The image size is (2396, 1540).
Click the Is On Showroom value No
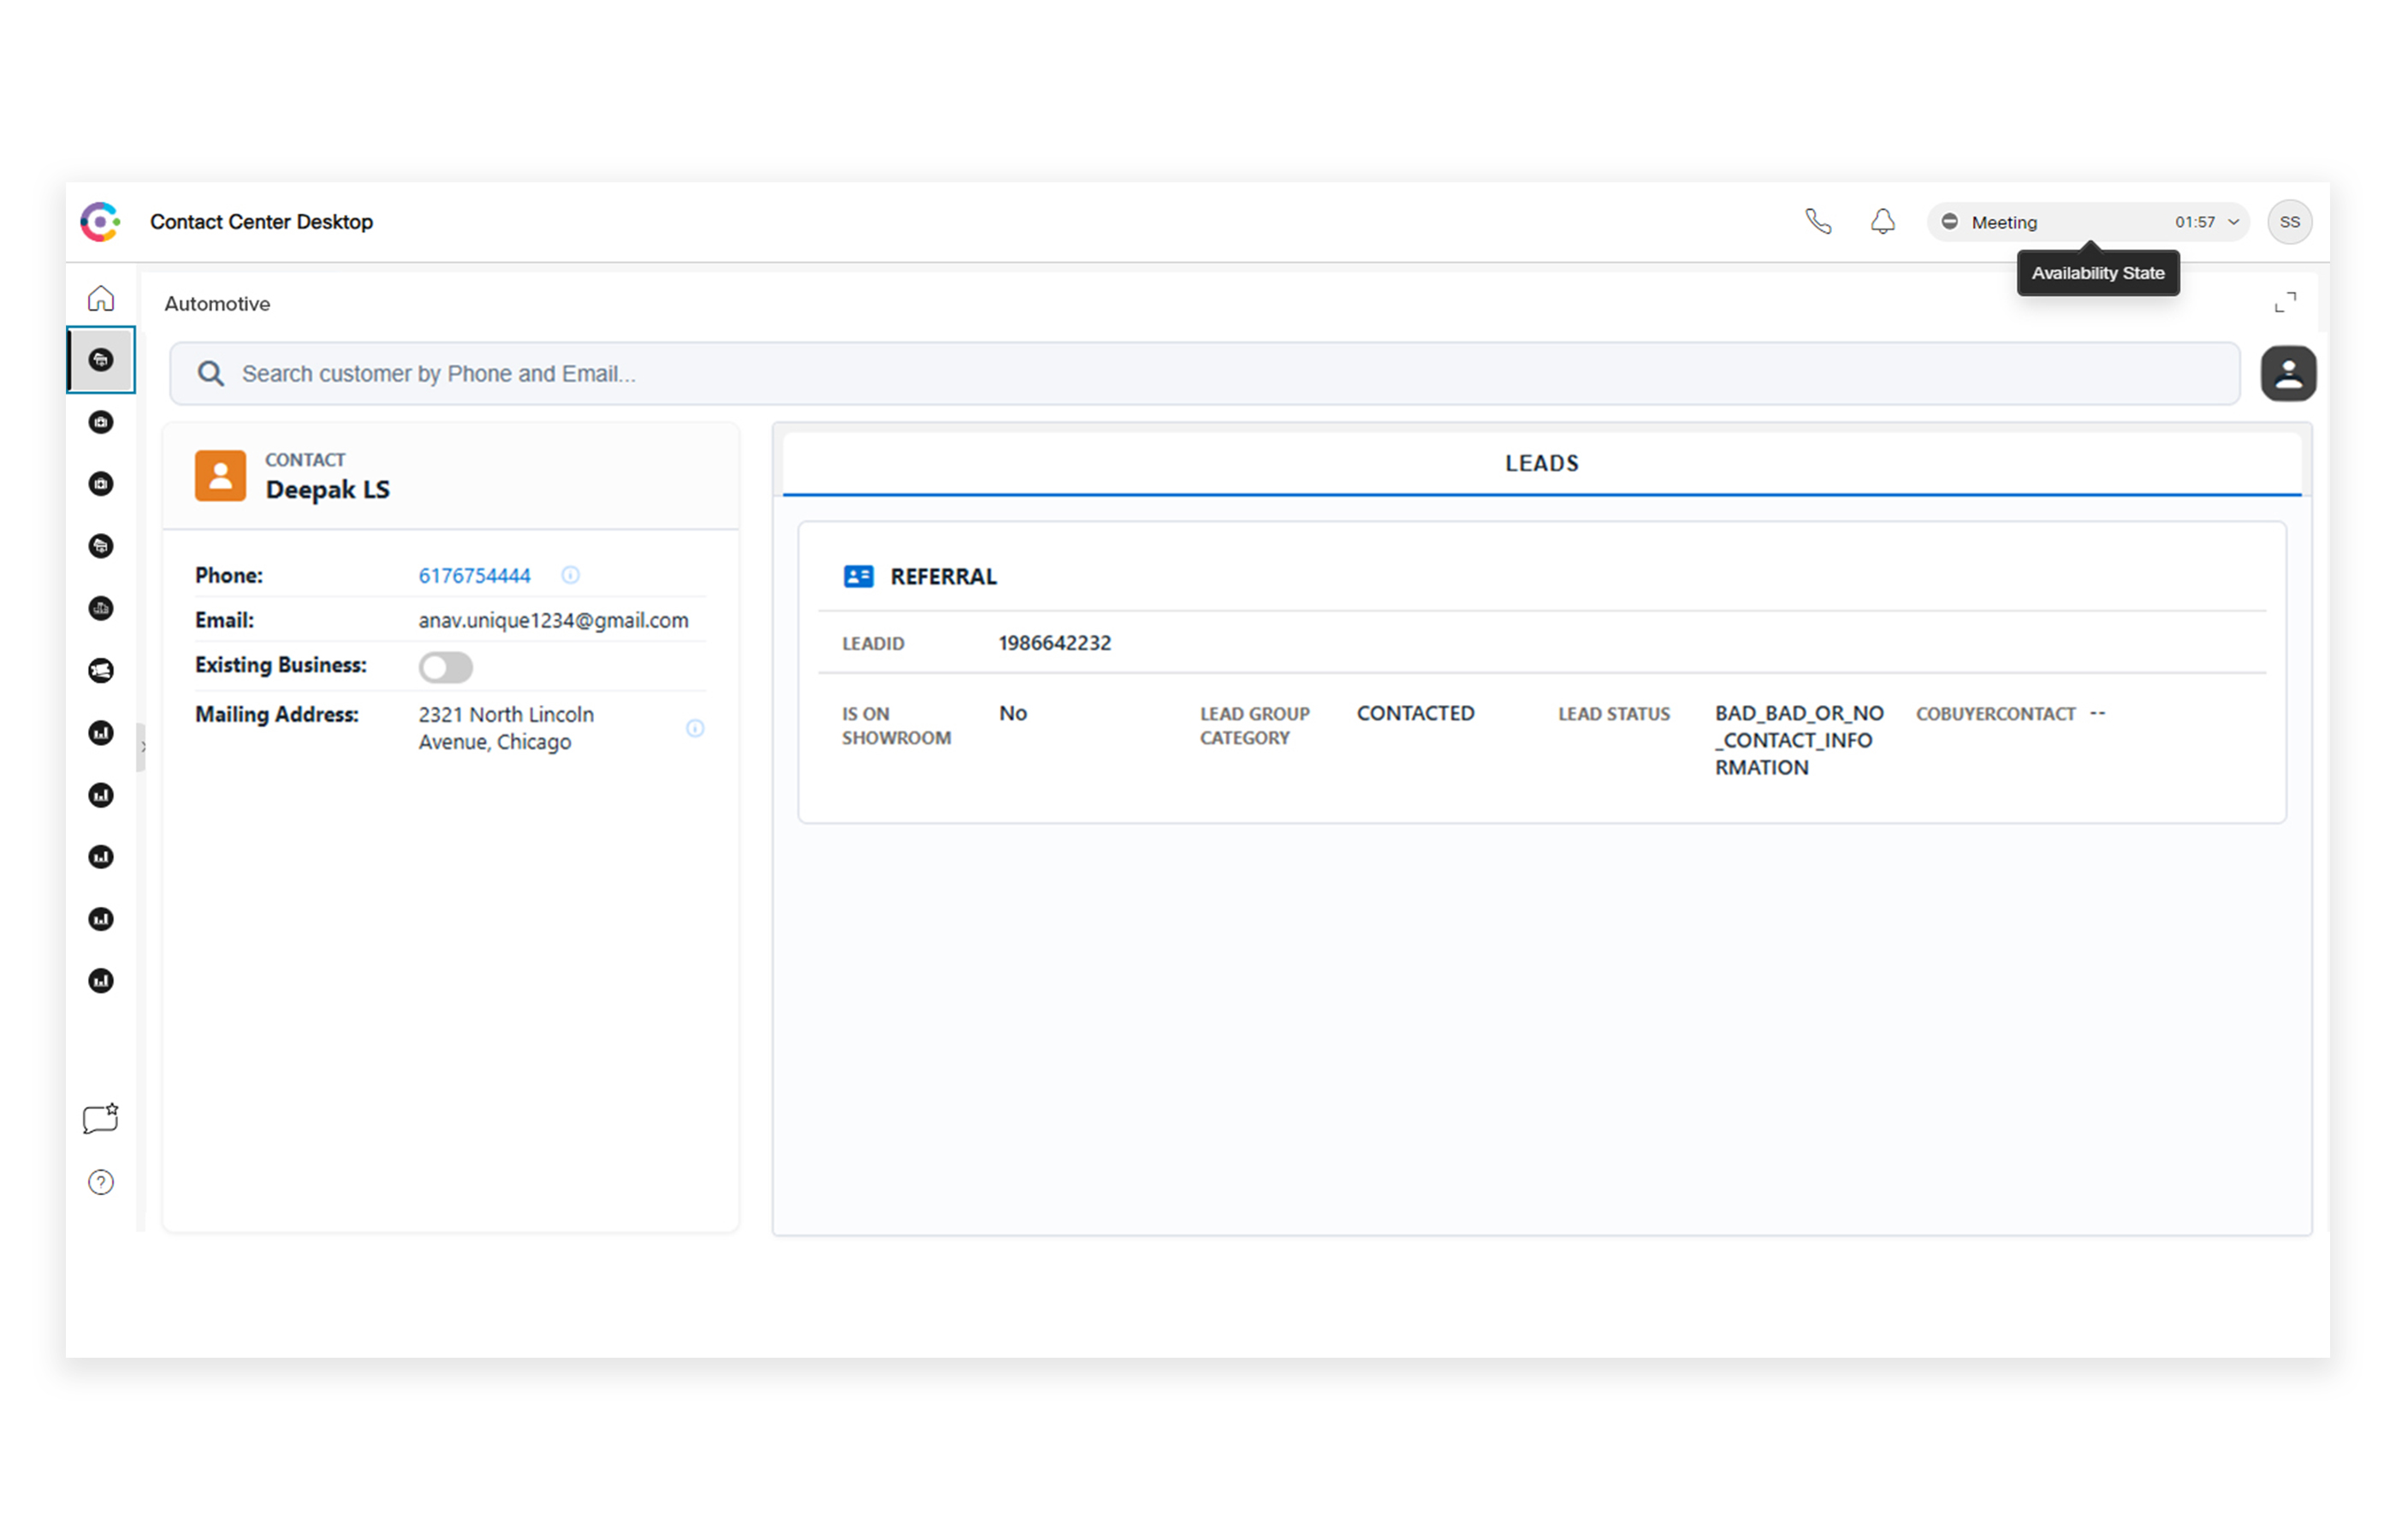(1012, 714)
